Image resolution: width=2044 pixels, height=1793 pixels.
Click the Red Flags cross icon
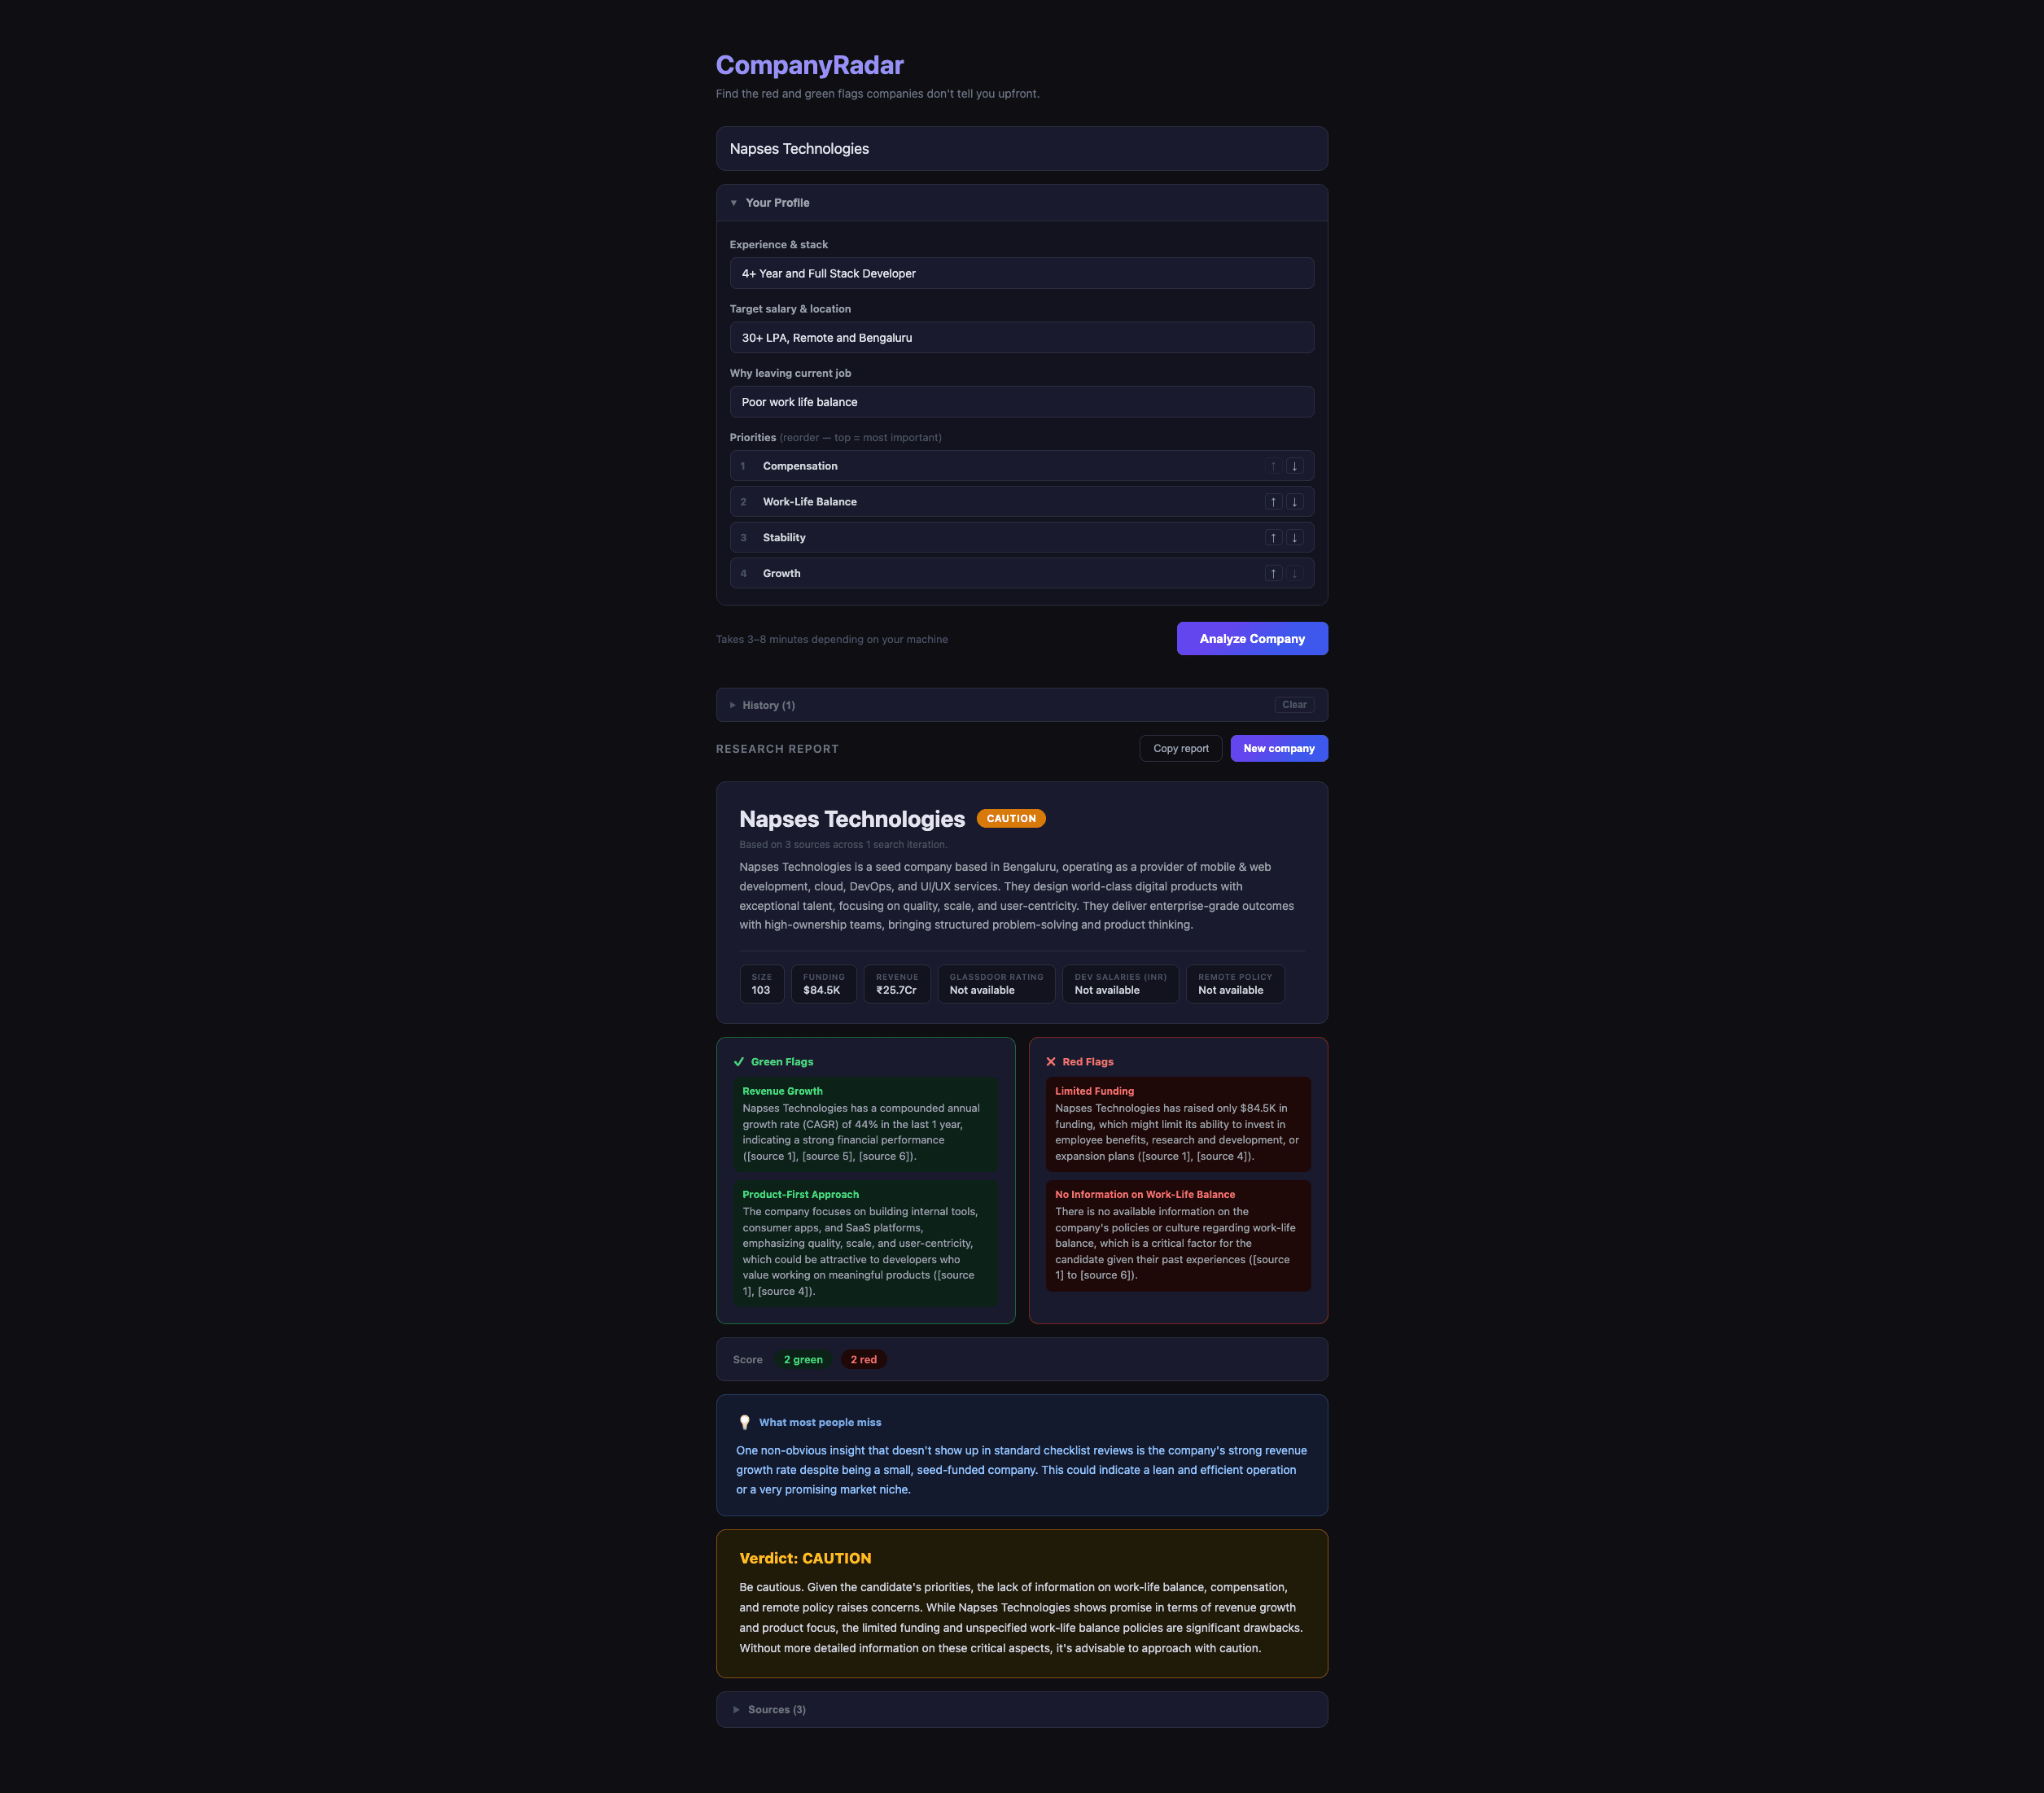(x=1051, y=1063)
